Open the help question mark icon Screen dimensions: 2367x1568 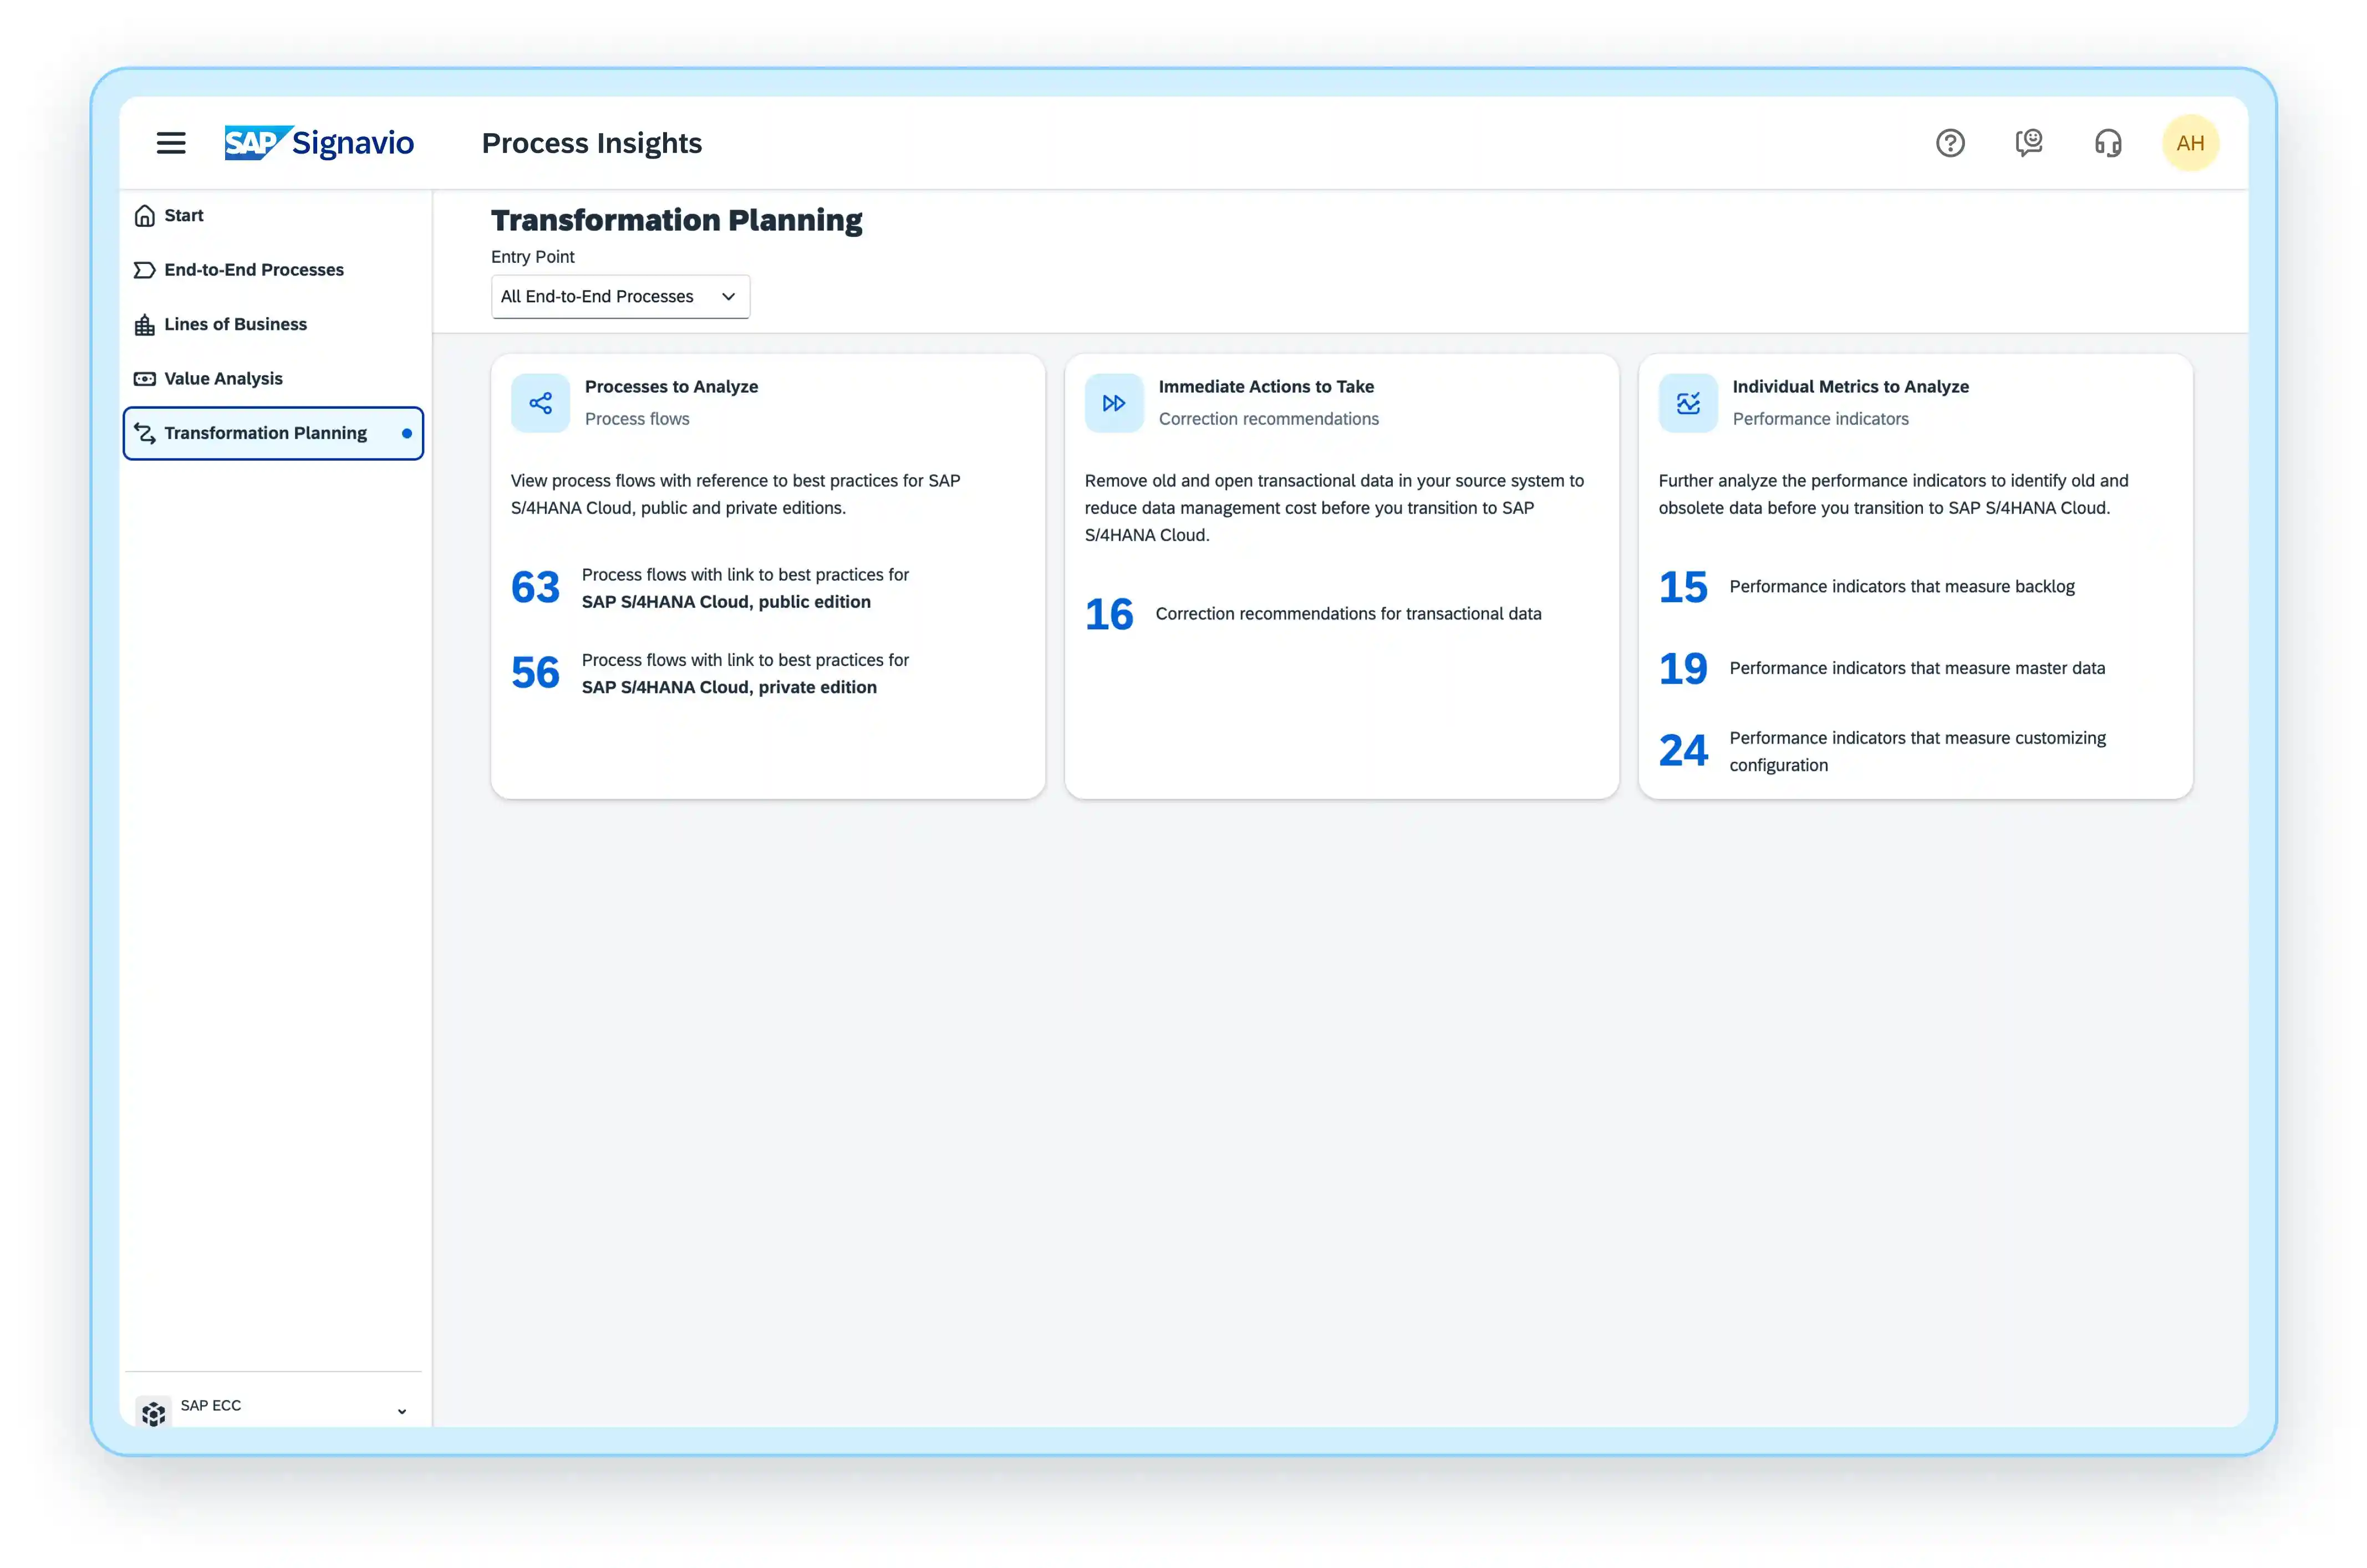[x=1950, y=143]
